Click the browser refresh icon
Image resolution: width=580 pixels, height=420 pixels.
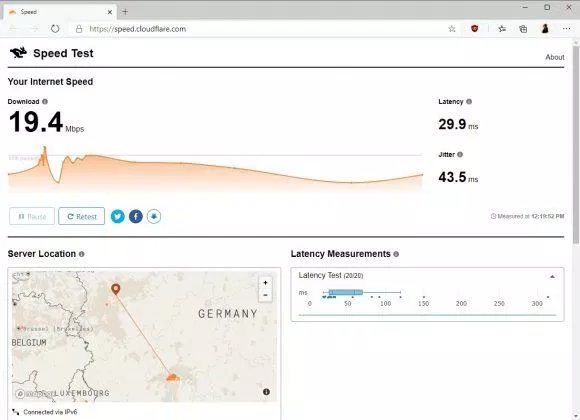click(x=55, y=28)
